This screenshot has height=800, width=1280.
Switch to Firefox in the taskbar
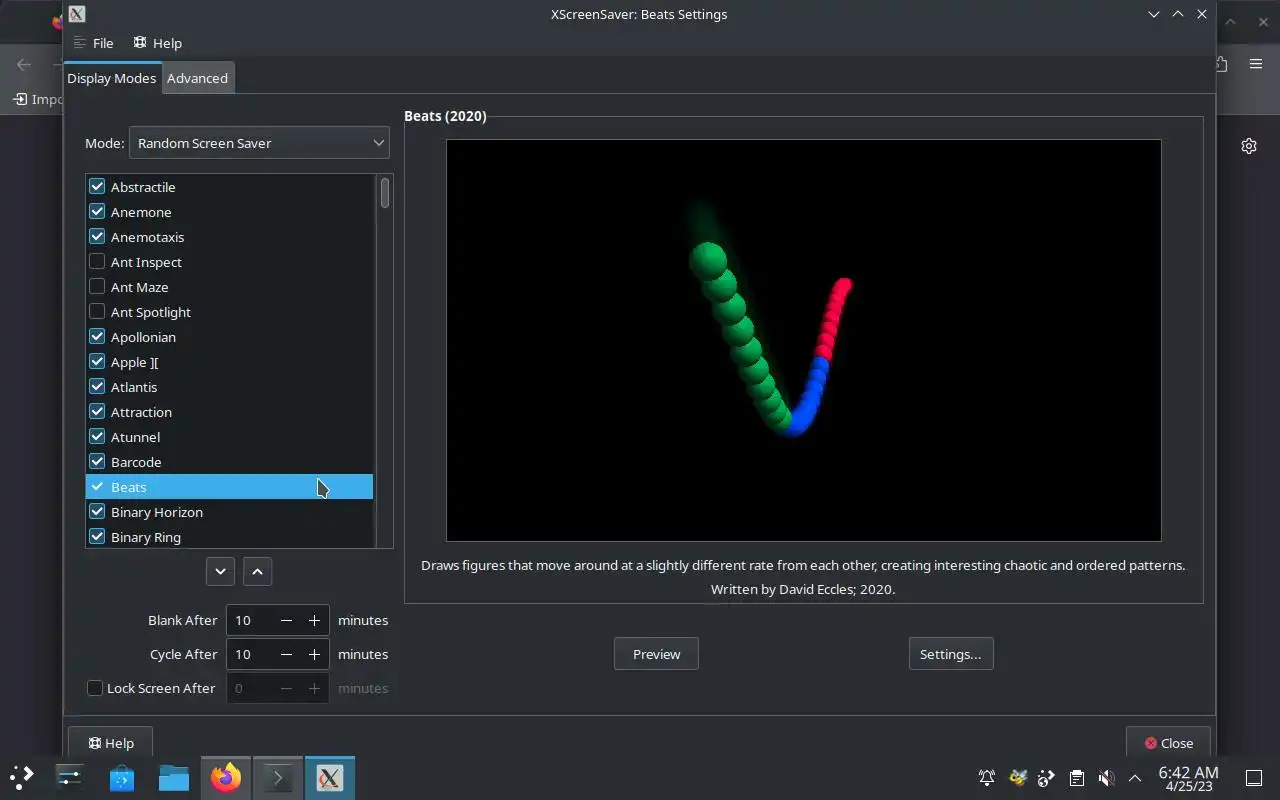(226, 777)
